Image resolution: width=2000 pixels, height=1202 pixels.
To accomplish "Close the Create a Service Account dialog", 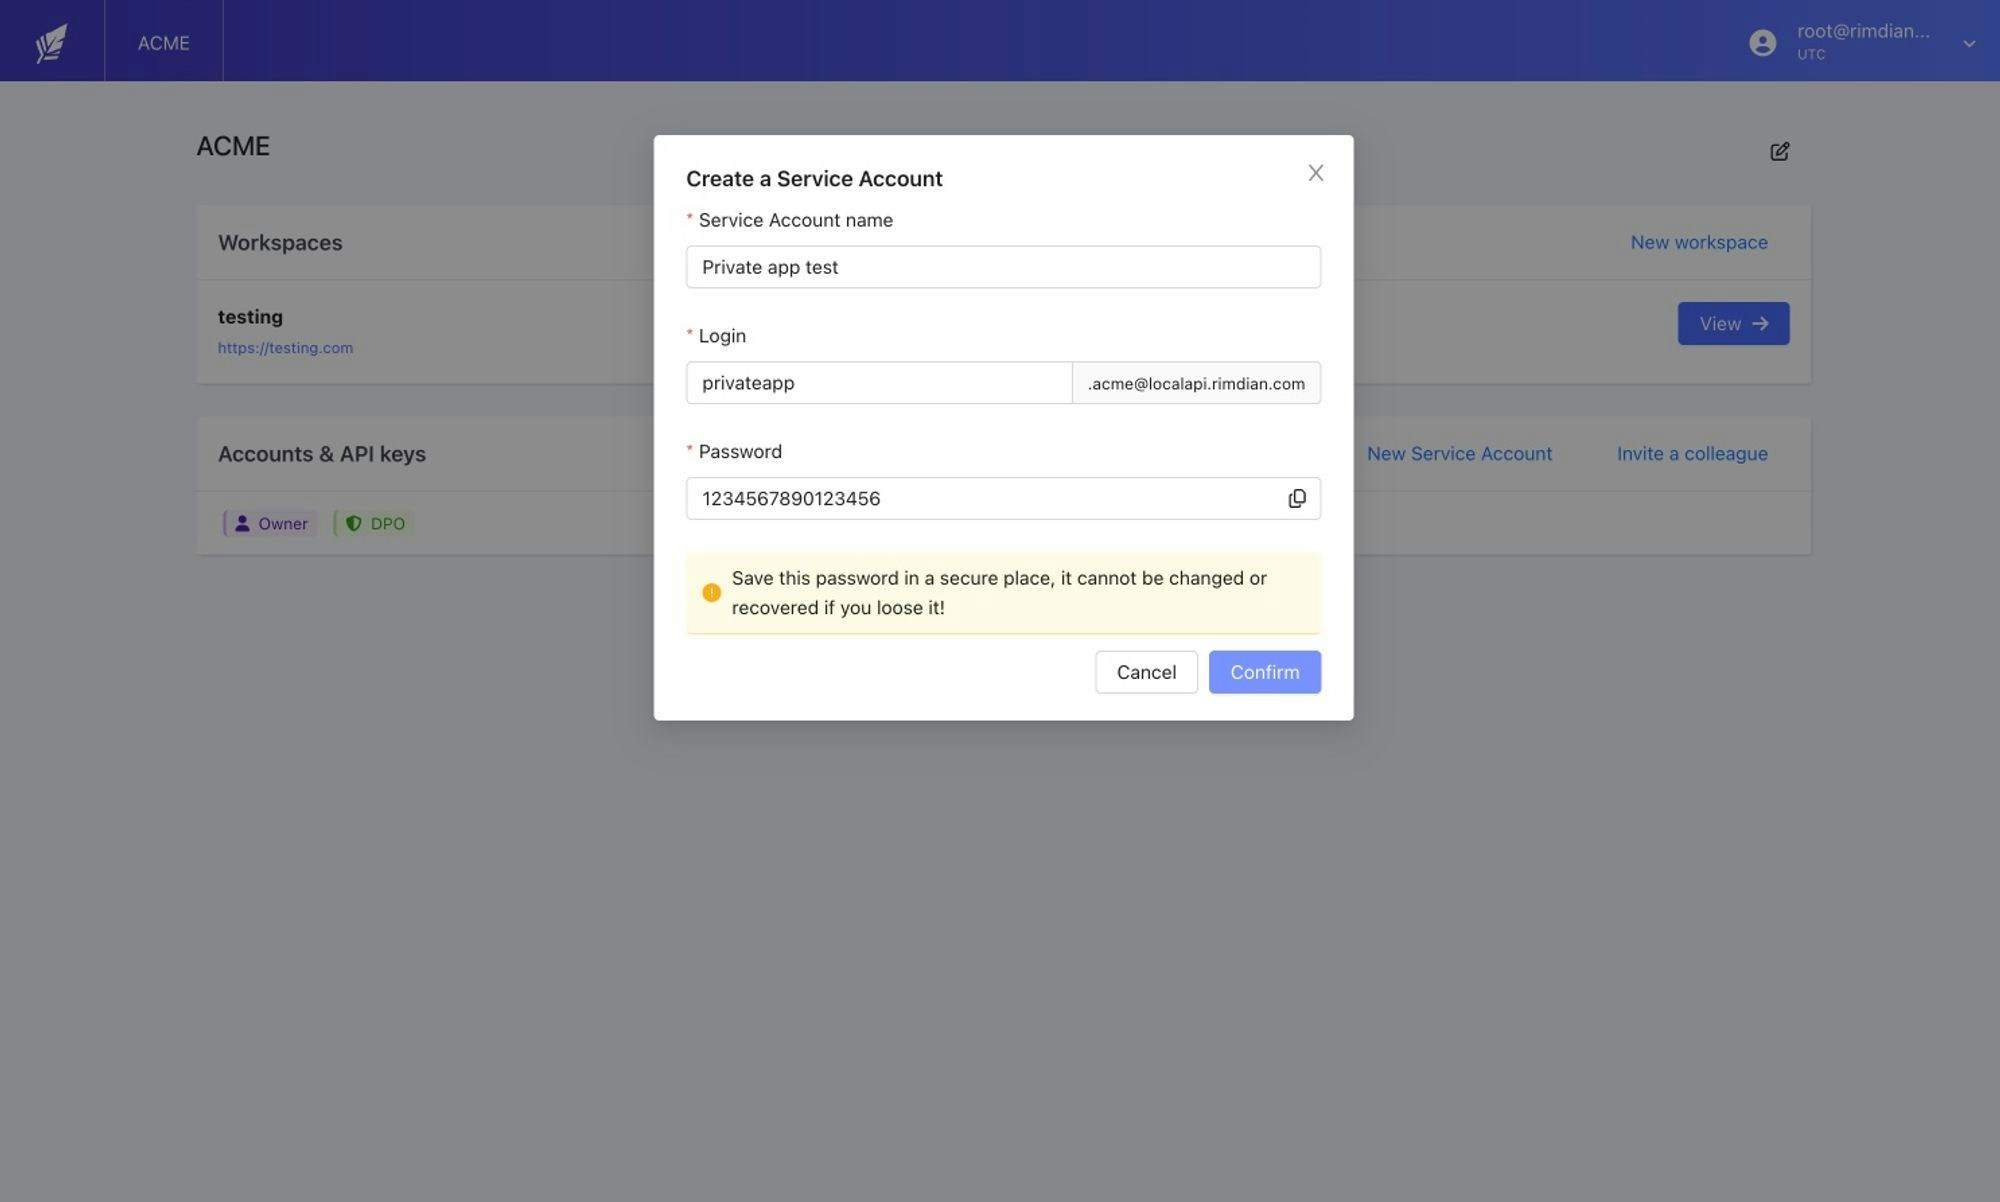I will (1315, 172).
